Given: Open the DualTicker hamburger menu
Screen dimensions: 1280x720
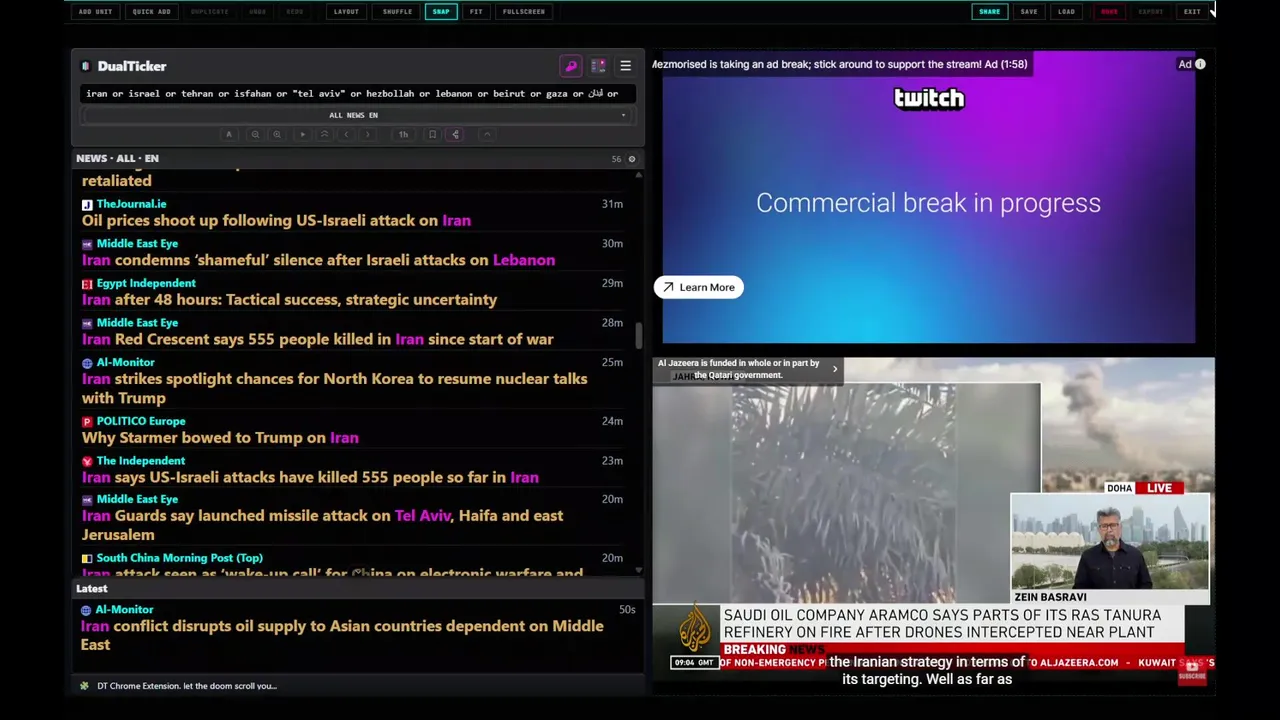Looking at the screenshot, I should coord(625,66).
